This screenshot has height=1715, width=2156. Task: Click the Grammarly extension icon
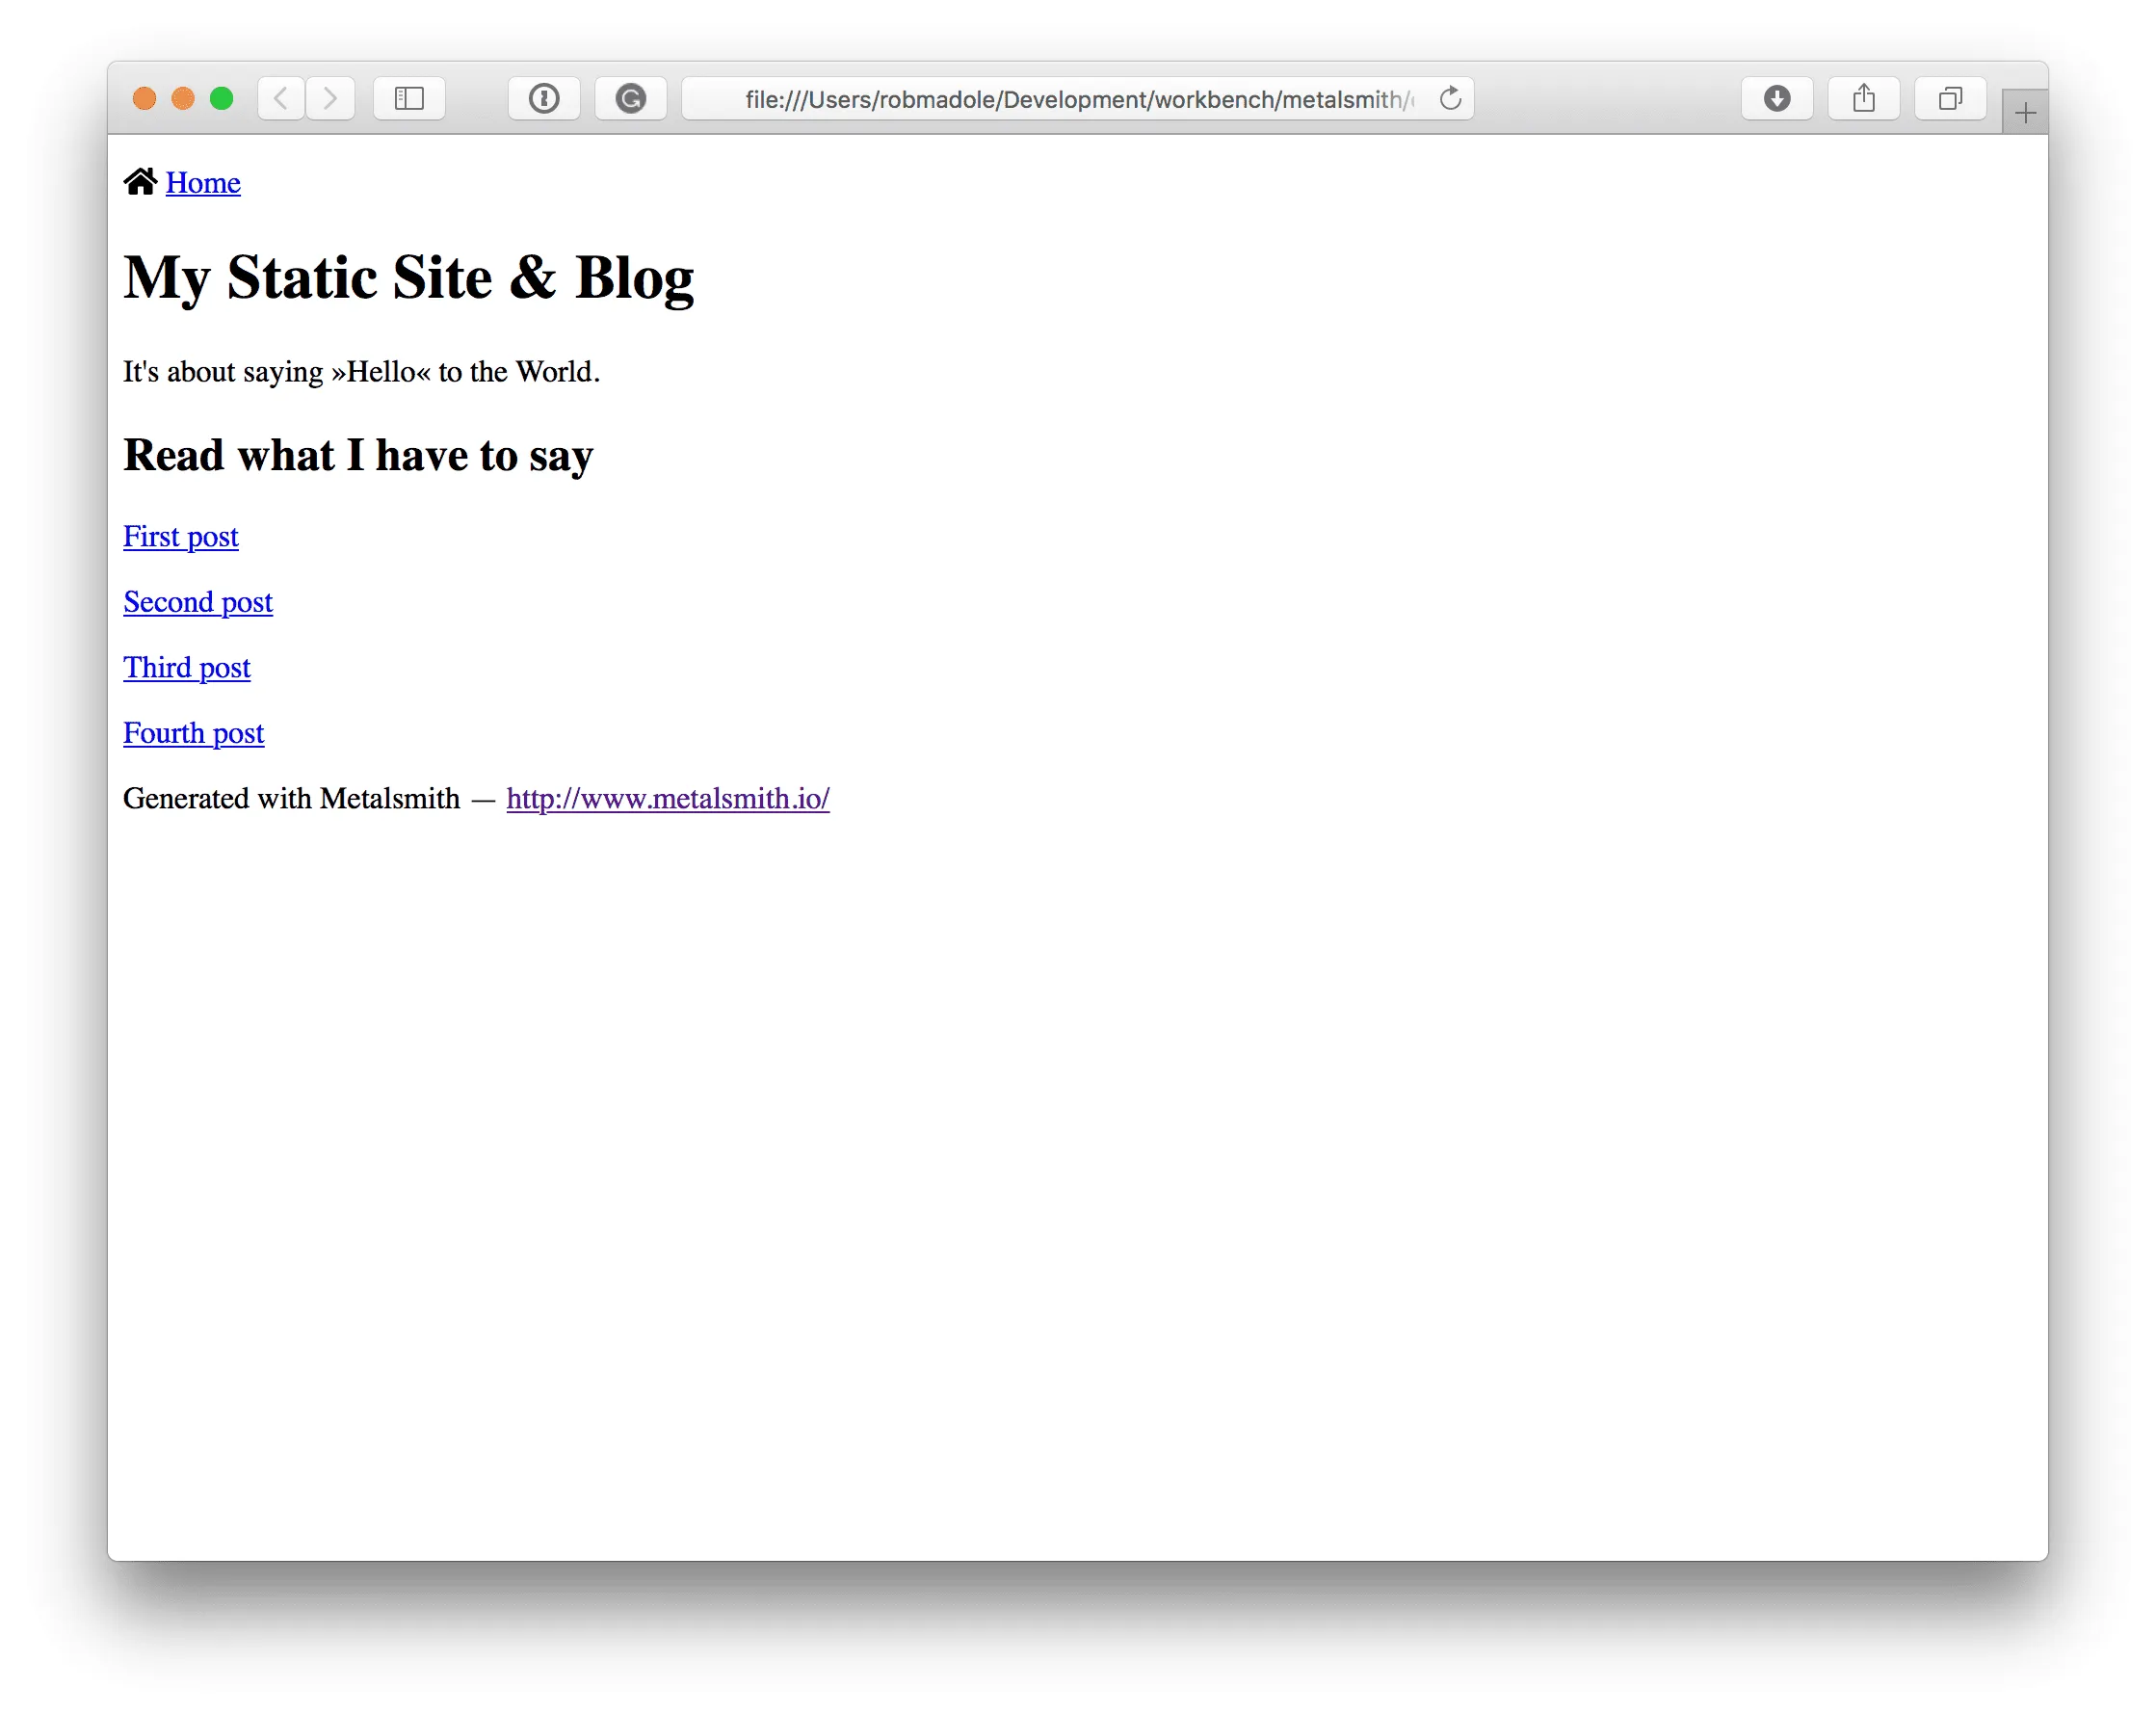click(x=630, y=98)
